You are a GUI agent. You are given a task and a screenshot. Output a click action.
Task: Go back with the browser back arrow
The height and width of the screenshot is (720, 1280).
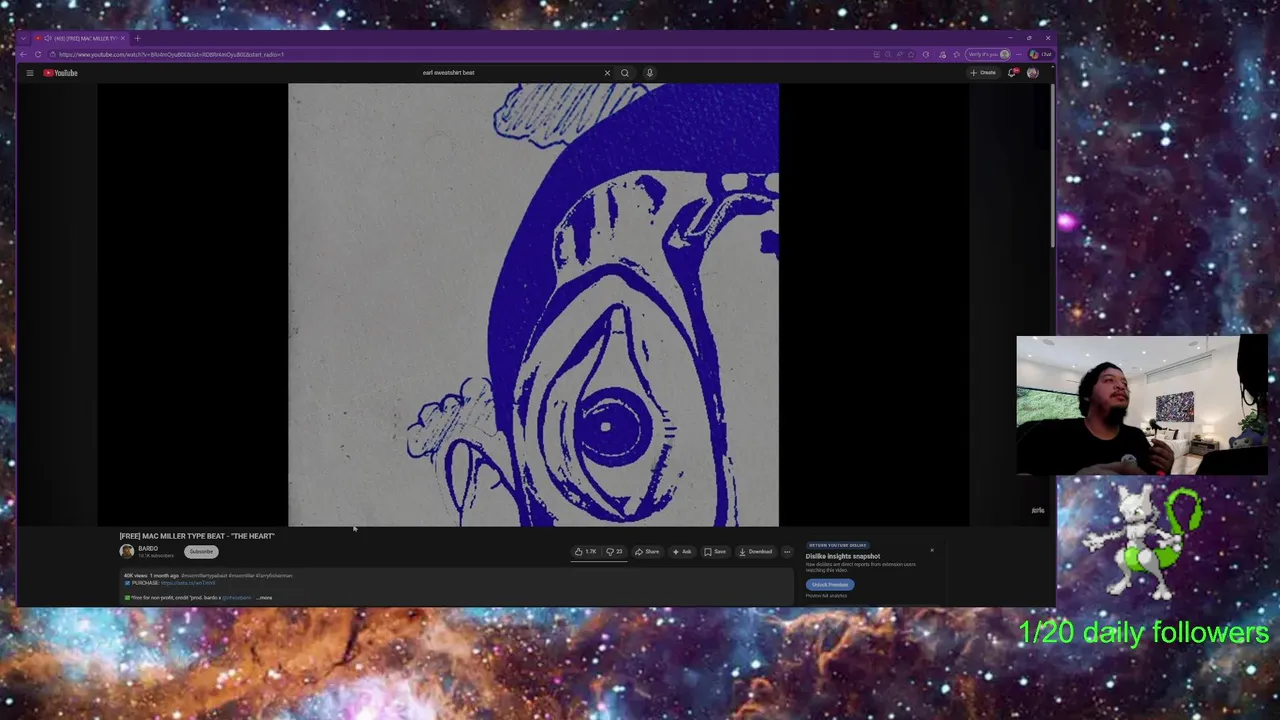[x=23, y=54]
